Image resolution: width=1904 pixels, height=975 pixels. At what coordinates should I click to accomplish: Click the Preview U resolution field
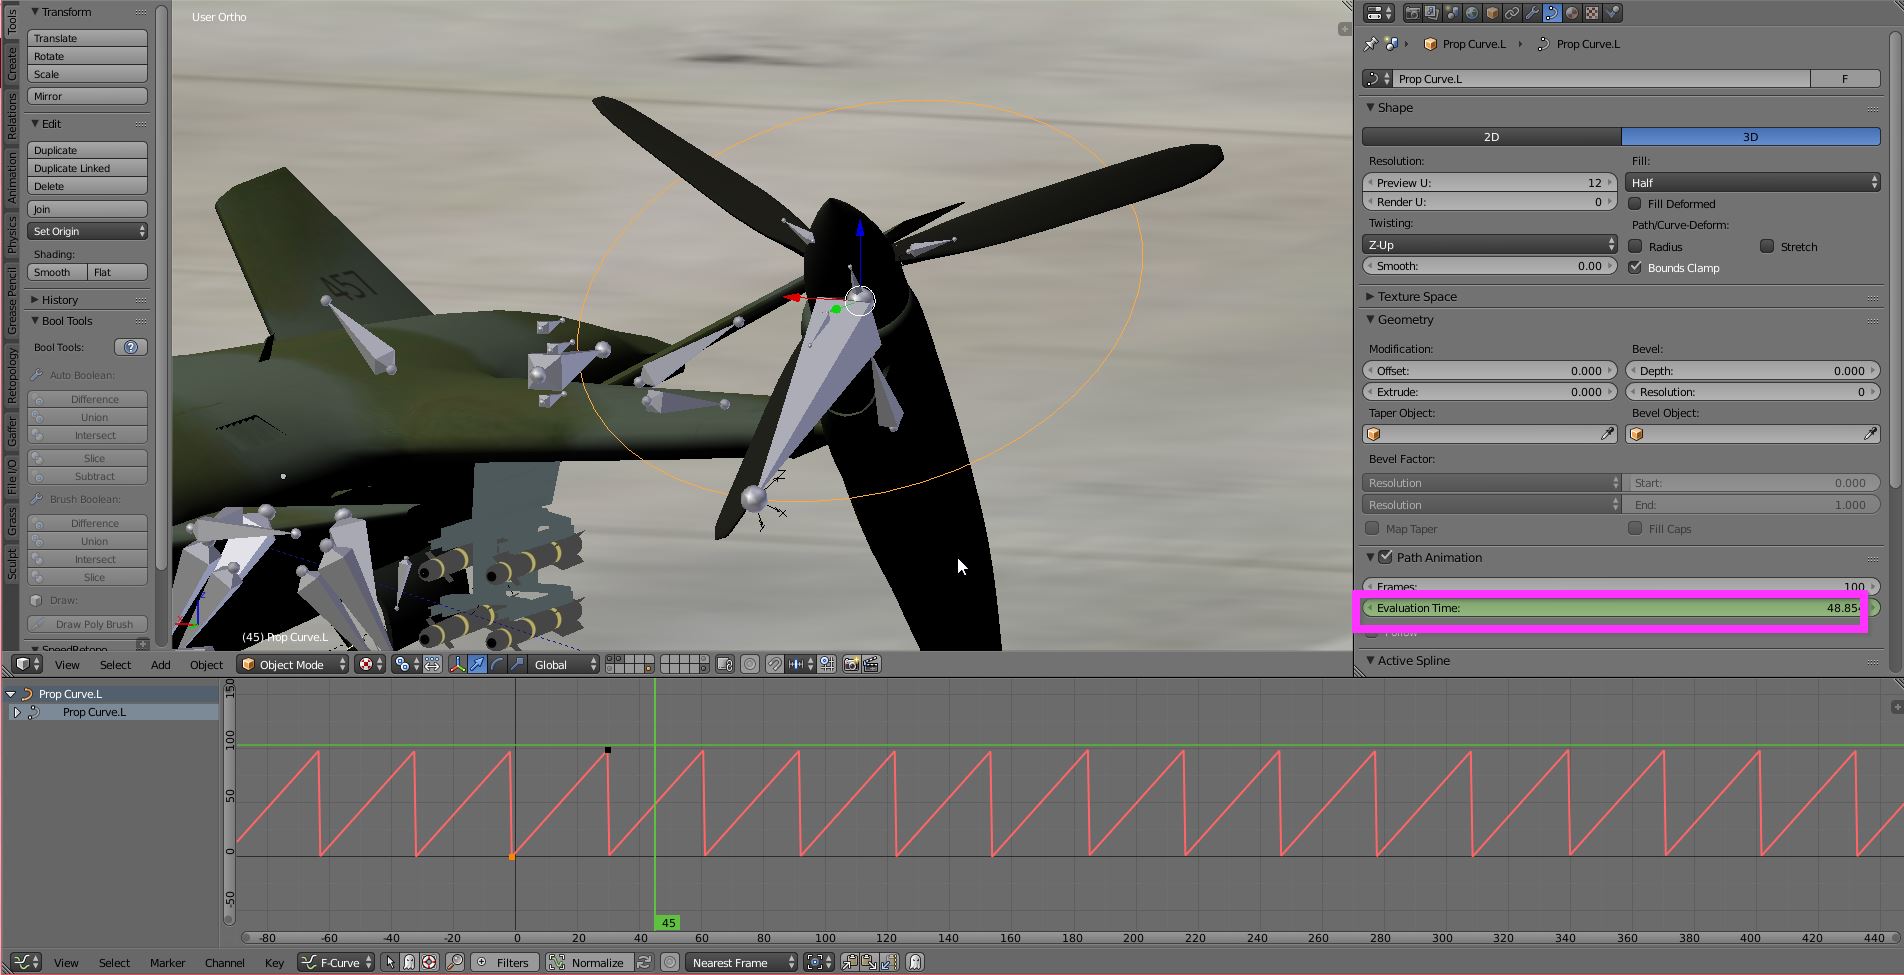(x=1489, y=182)
